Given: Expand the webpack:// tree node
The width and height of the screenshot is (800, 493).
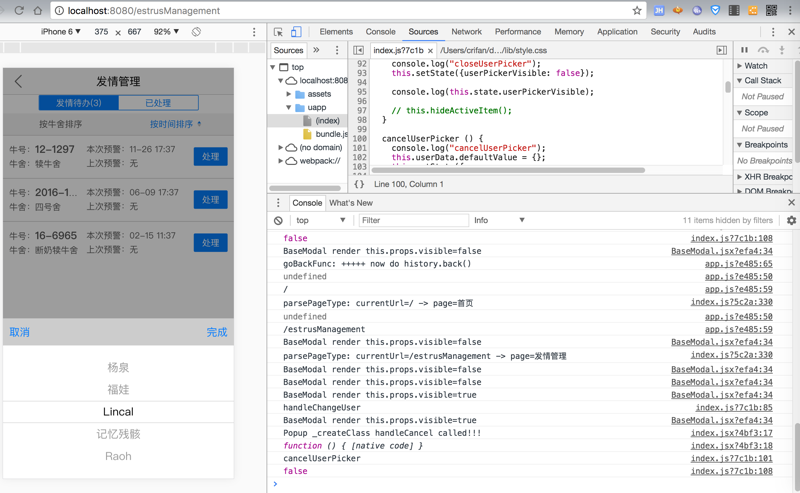Looking at the screenshot, I should pyautogui.click(x=281, y=160).
